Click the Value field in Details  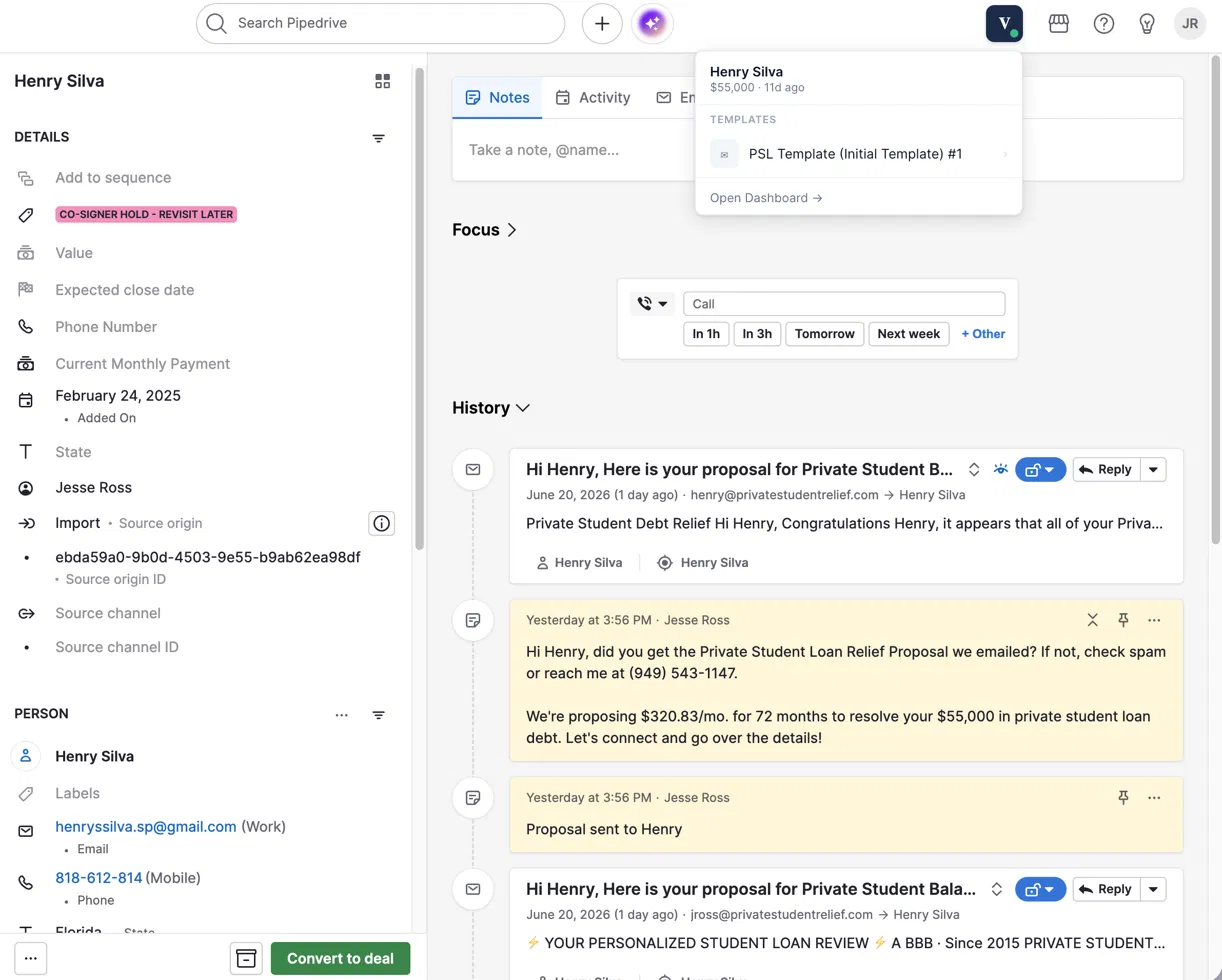point(74,253)
